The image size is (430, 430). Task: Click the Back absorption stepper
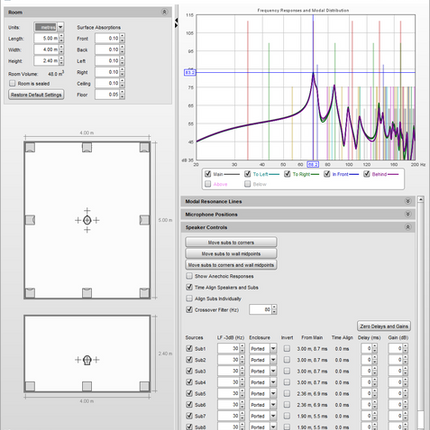[x=122, y=50]
